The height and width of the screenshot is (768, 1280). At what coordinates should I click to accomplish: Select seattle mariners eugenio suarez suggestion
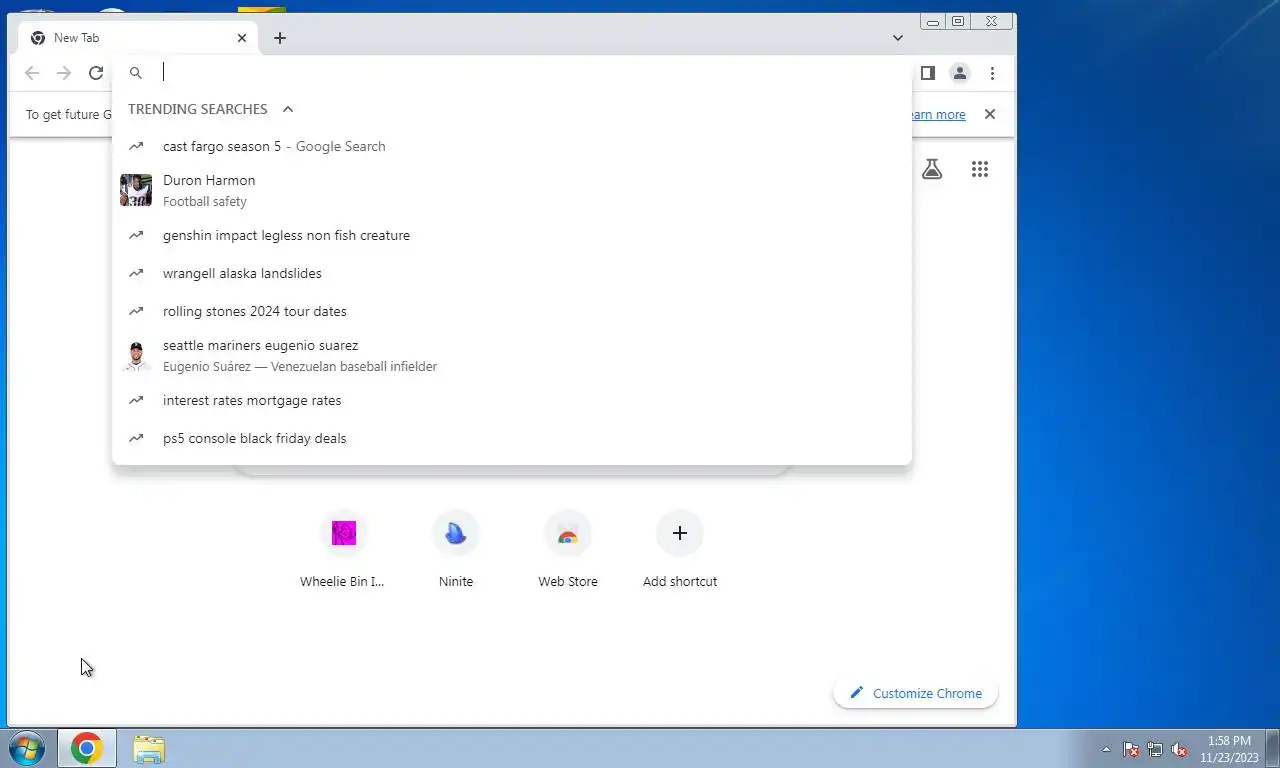point(512,355)
